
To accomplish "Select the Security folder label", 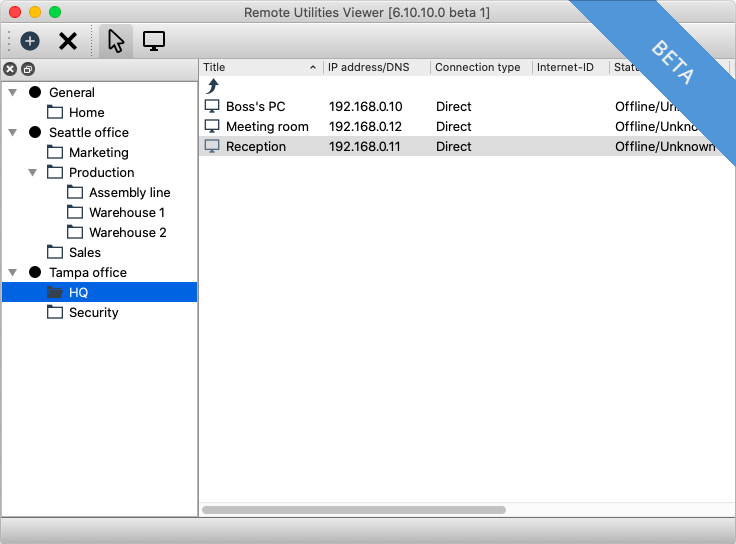I will [93, 313].
